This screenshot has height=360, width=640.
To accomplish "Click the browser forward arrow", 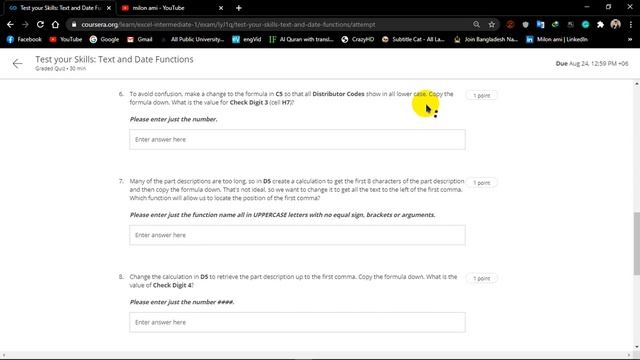I will [x=25, y=24].
